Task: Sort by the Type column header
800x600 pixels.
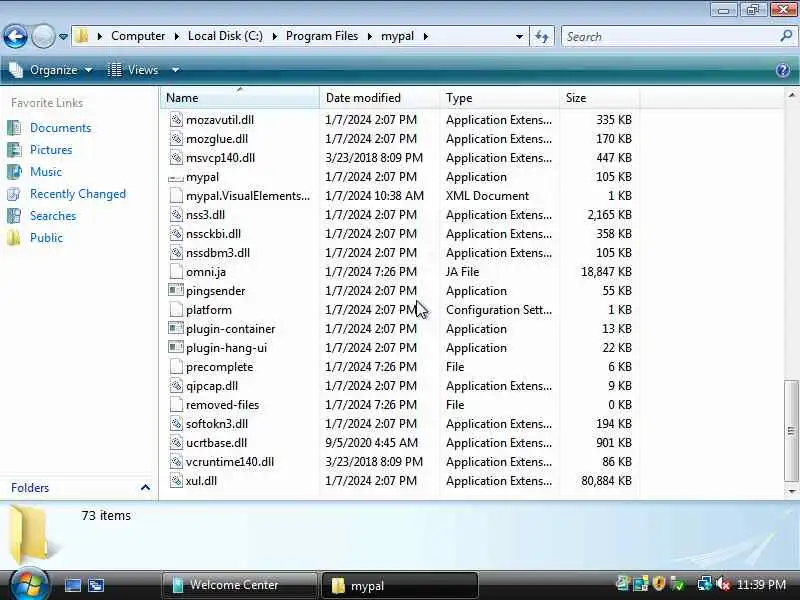Action: (x=499, y=97)
